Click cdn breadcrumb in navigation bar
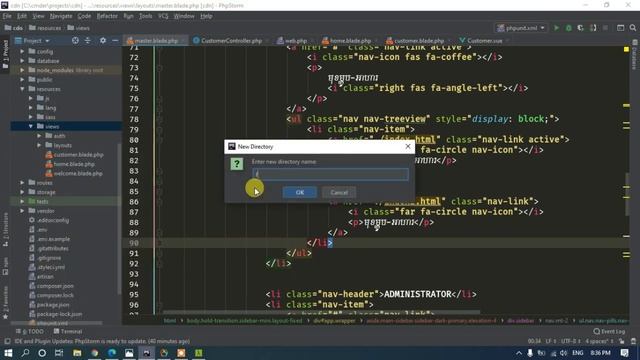 [x=14, y=28]
